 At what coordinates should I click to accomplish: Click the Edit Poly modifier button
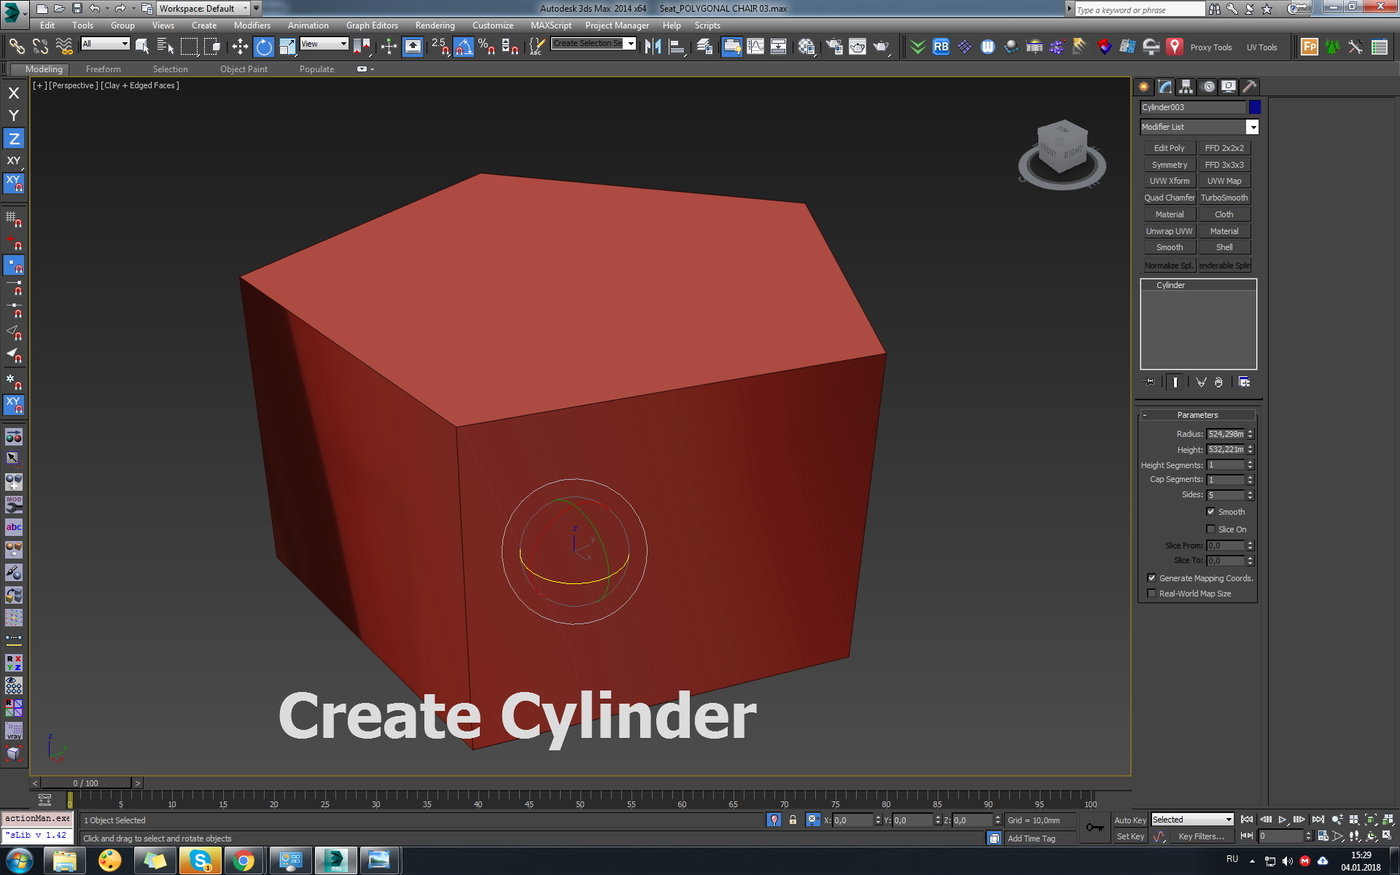click(1169, 148)
